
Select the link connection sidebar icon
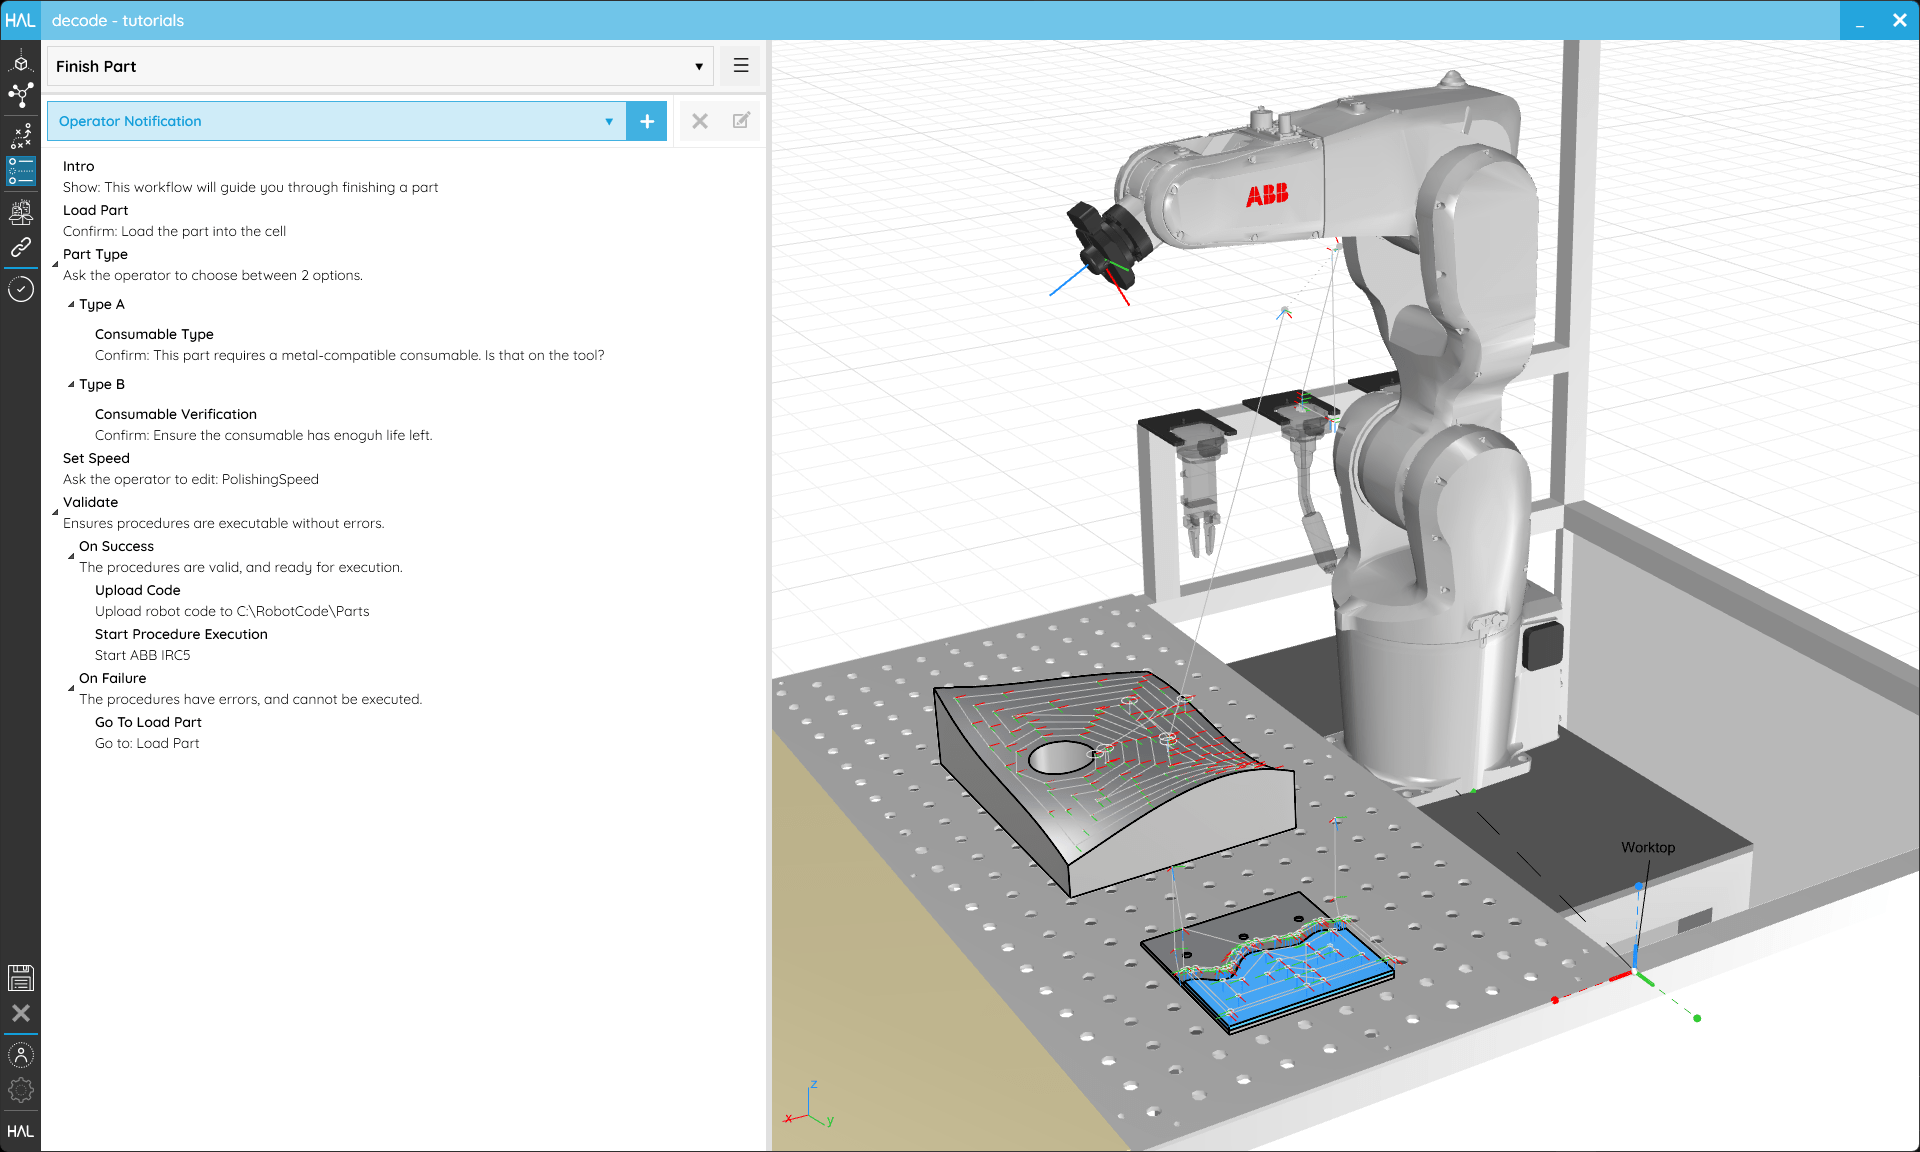21,249
